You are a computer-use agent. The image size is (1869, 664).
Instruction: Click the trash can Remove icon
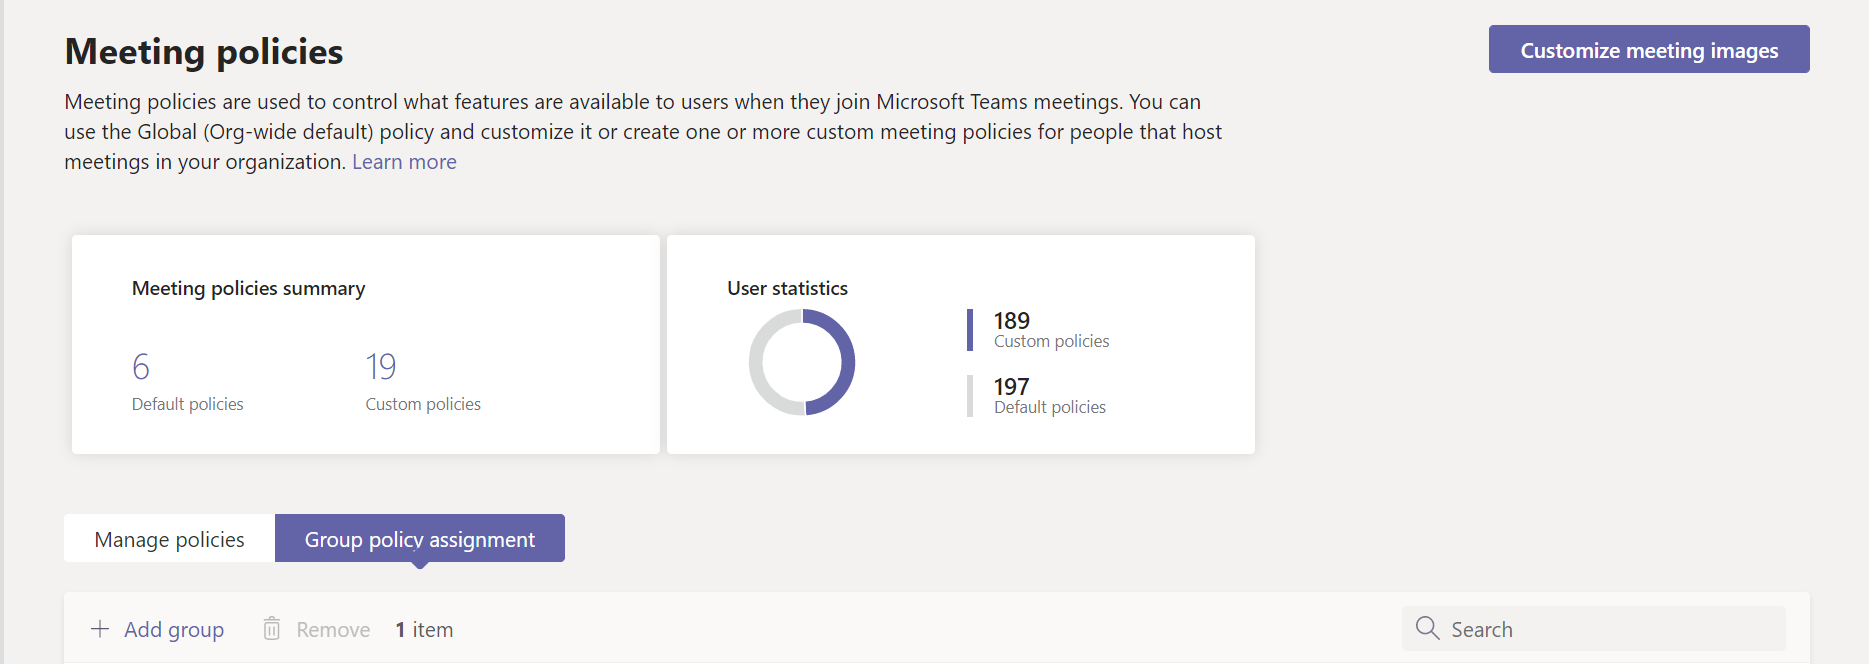[271, 628]
